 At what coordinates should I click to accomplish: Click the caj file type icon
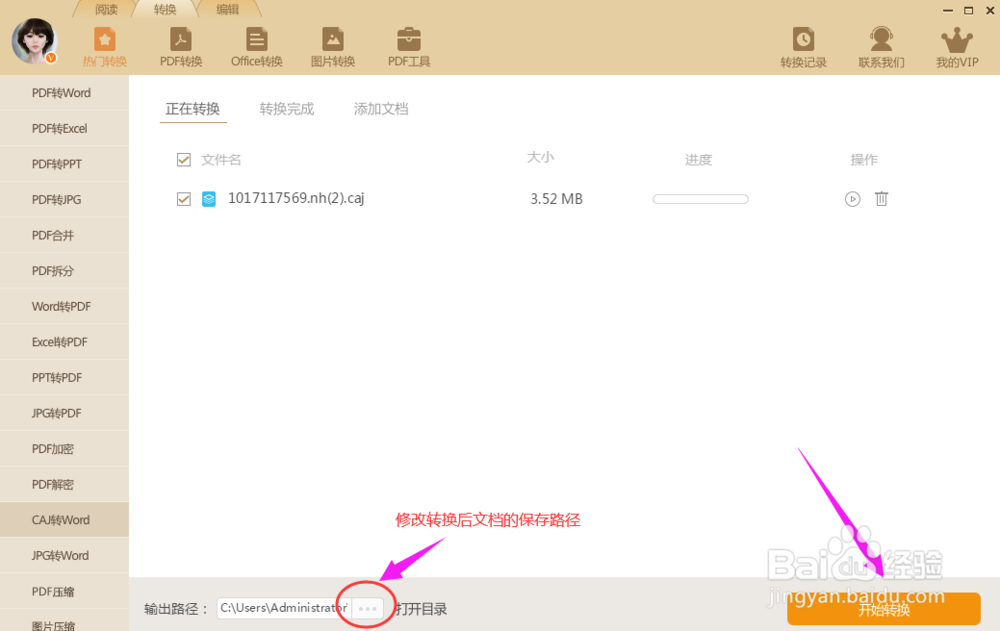(209, 199)
